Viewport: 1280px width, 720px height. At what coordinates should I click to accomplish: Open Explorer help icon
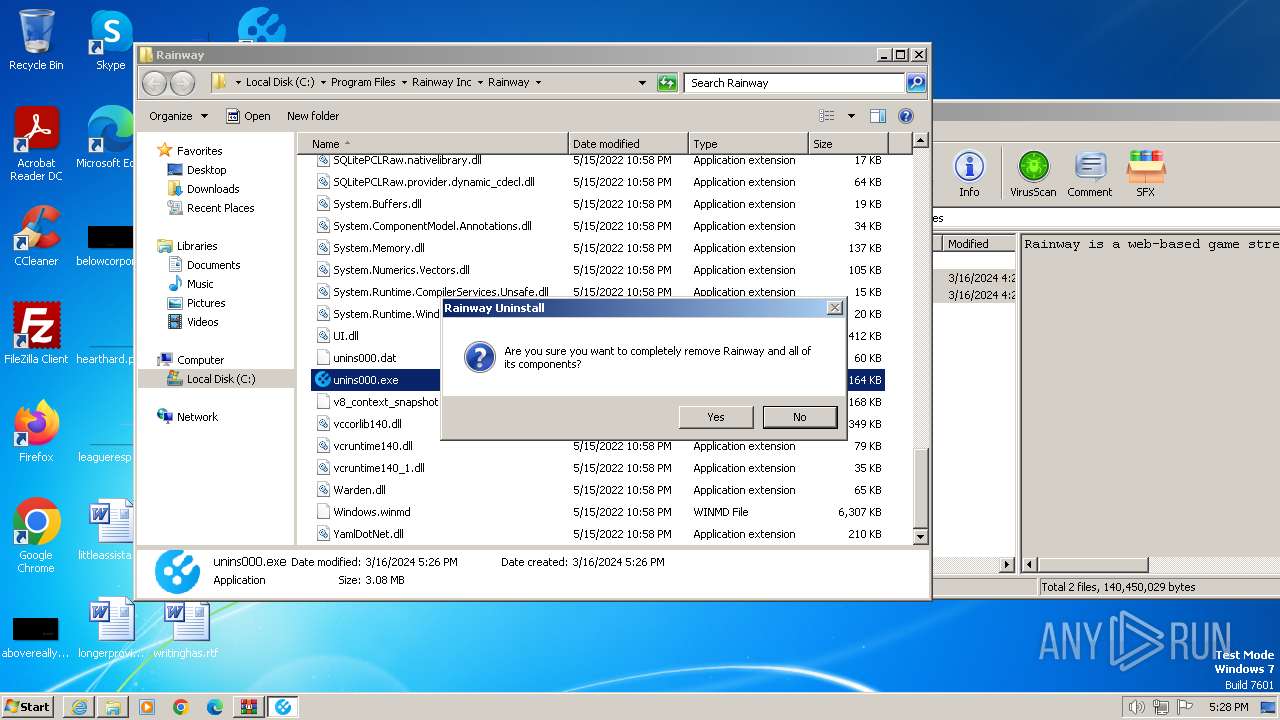coord(906,116)
